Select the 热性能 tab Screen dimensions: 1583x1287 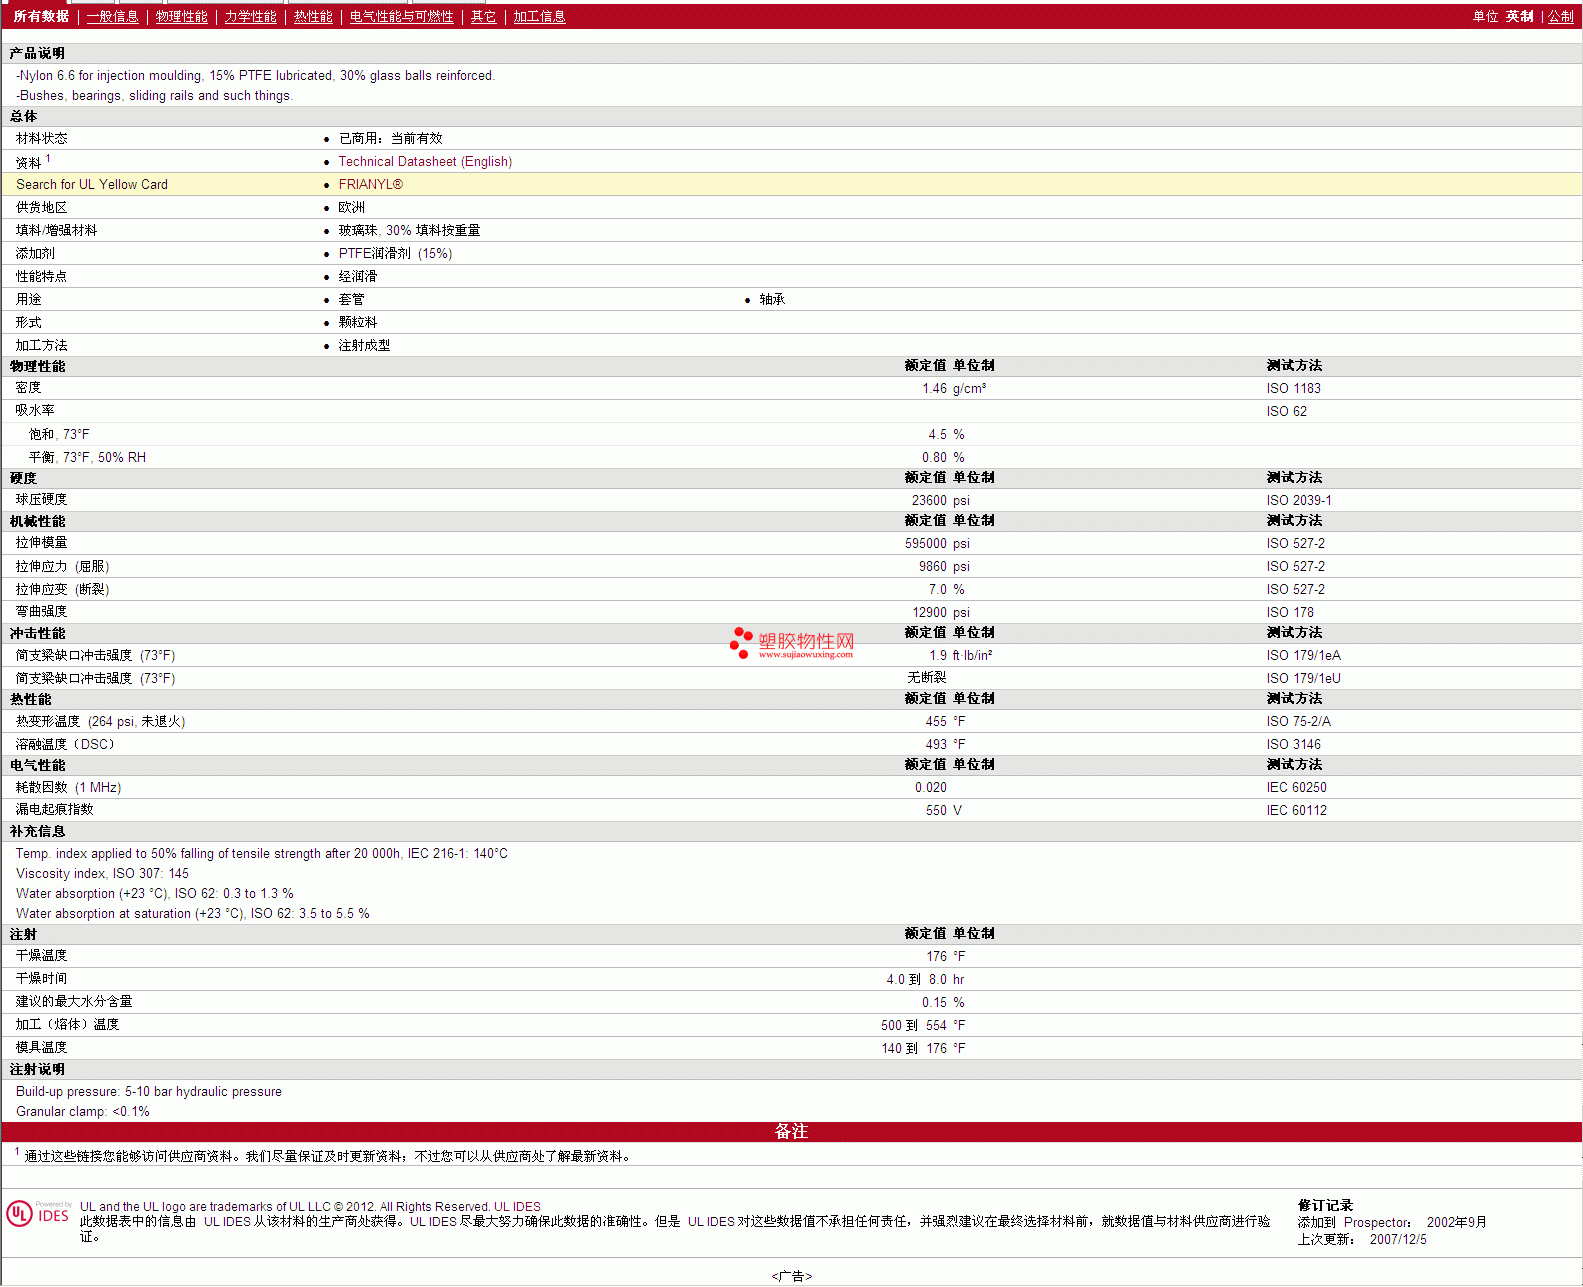point(313,16)
